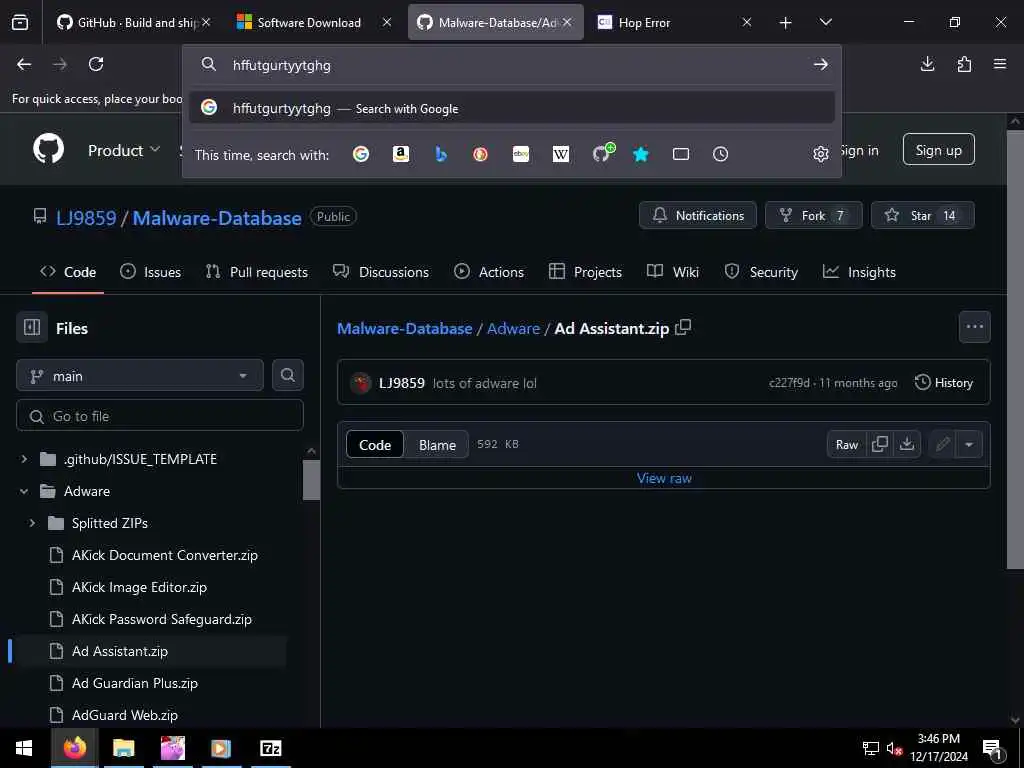Viewport: 1024px width, 768px height.
Task: Collapse file tree panel icon
Action: pos(32,327)
